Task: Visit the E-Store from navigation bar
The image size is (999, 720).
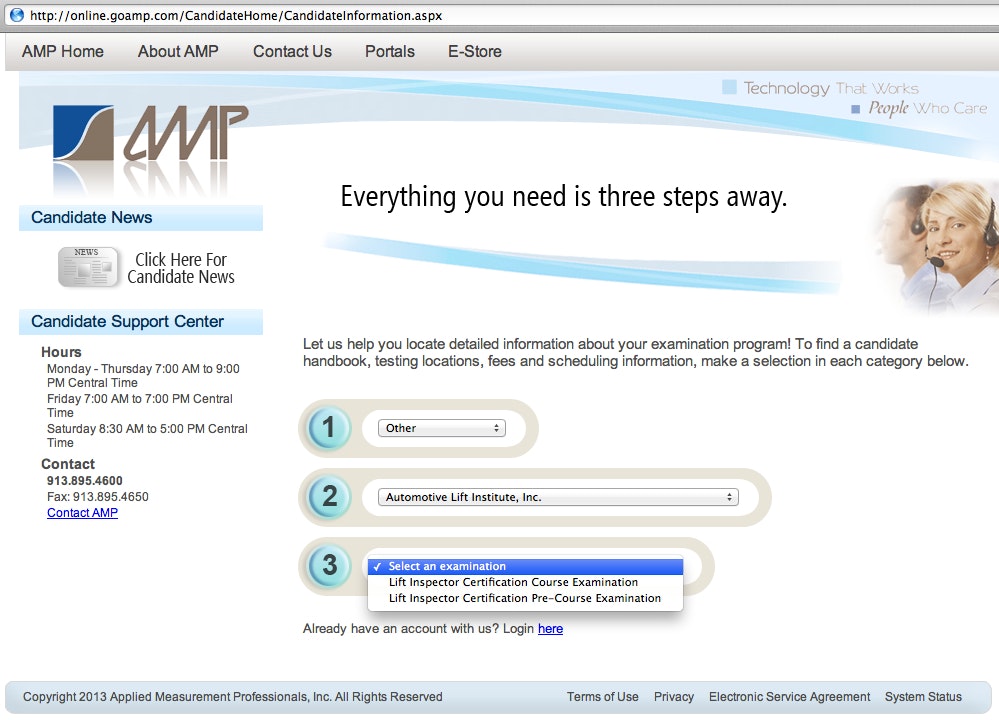Action: tap(475, 51)
